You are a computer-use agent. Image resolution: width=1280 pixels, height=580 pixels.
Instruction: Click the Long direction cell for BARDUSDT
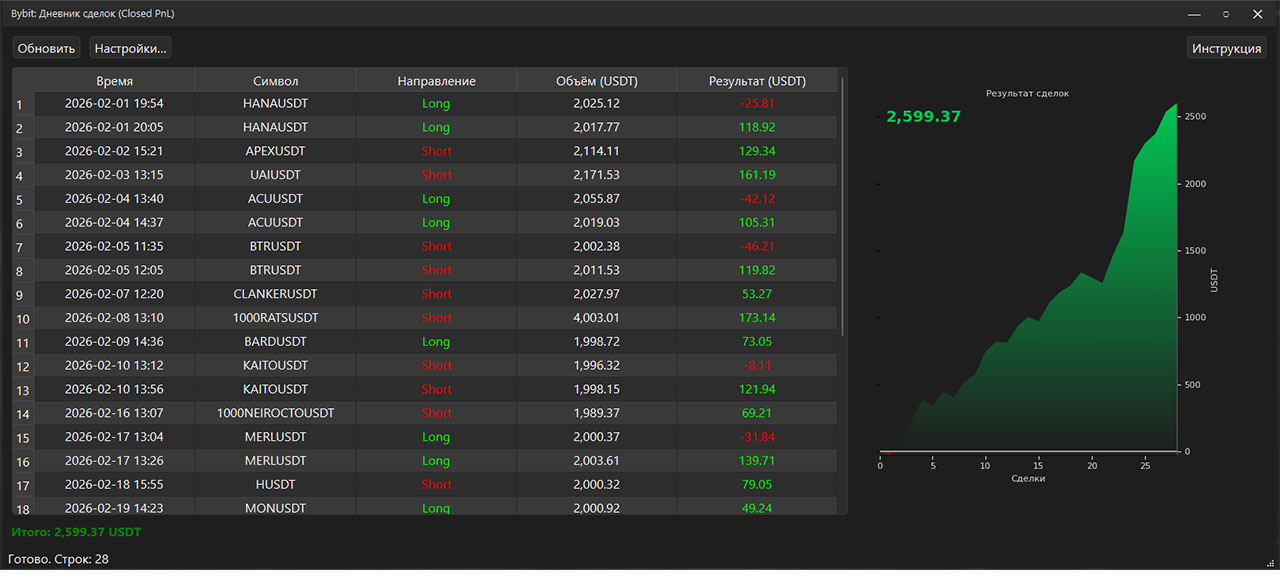pos(436,342)
